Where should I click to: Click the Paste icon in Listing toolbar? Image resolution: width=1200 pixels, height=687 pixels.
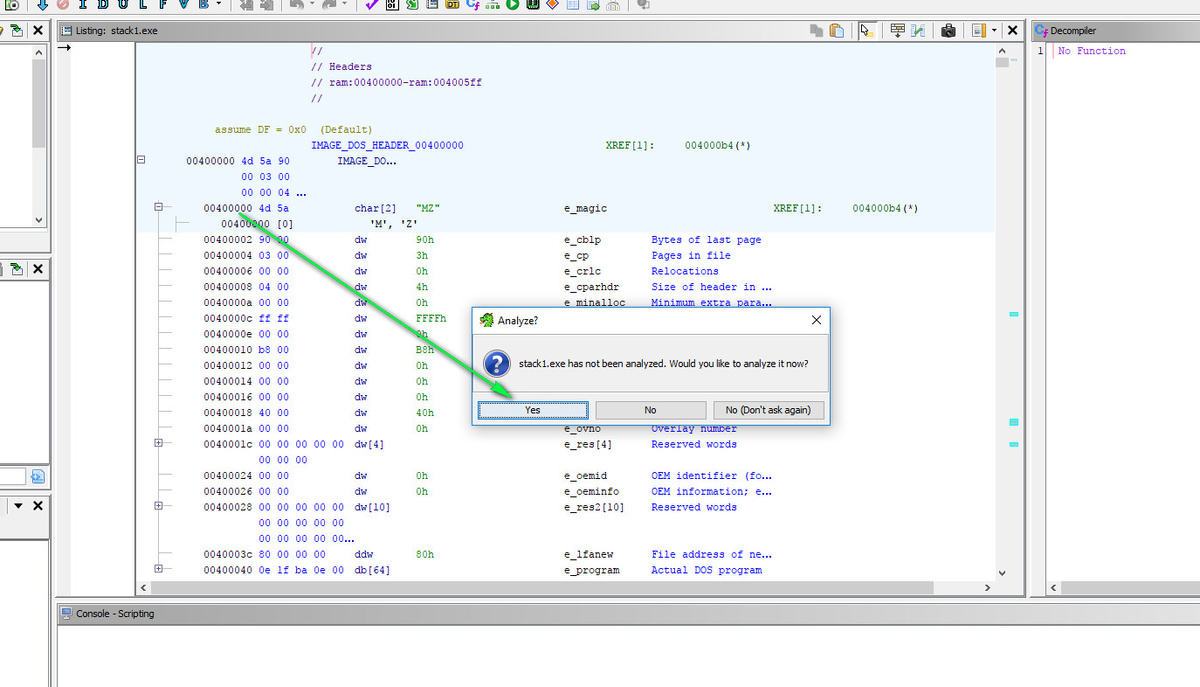836,31
